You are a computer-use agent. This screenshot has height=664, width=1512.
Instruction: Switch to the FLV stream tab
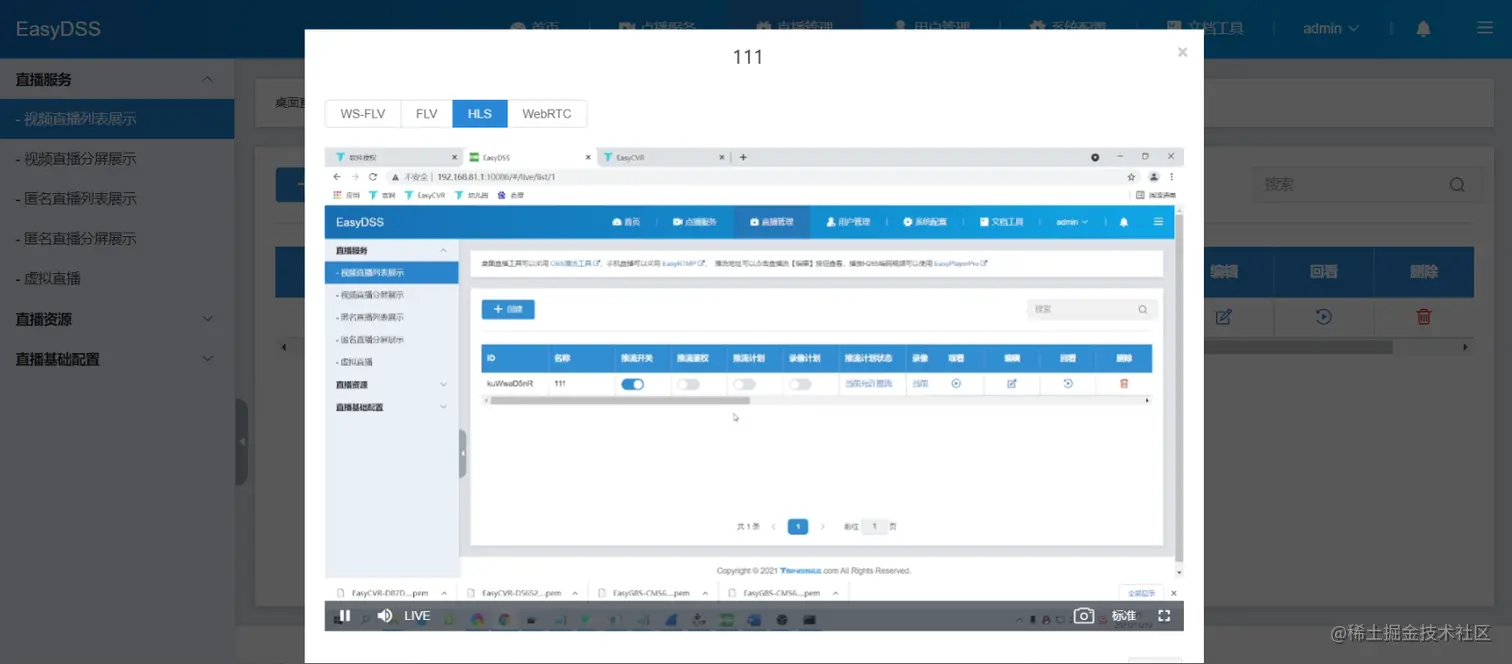click(x=427, y=114)
